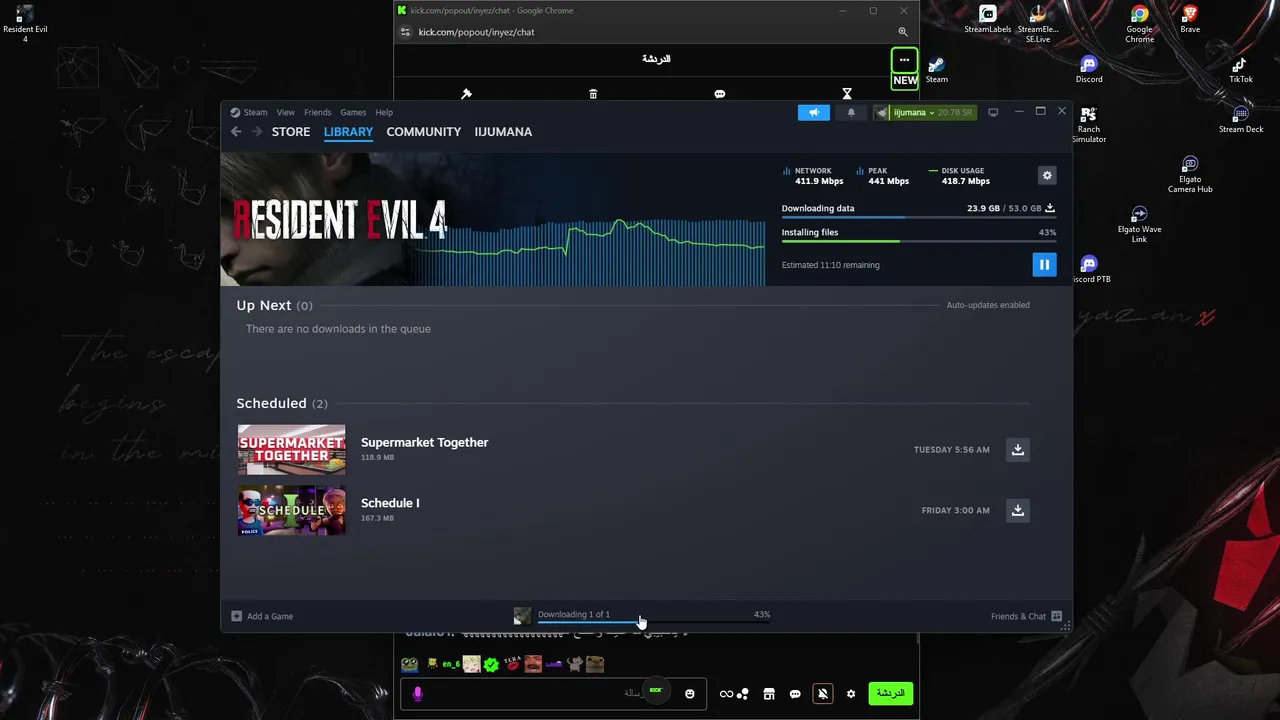Toggle Steam Big Picture mode icon
Image resolution: width=1280 pixels, height=720 pixels.
coord(993,112)
